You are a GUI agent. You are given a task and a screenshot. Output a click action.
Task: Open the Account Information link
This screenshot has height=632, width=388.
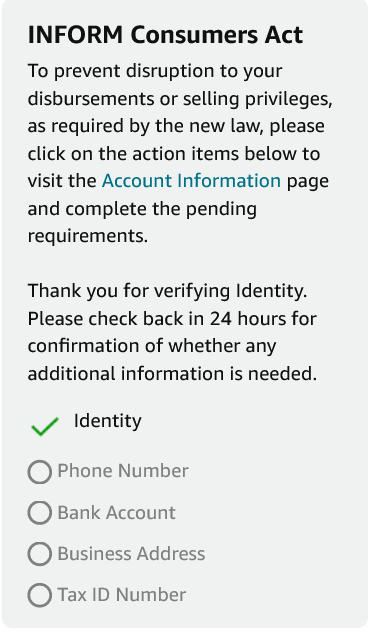191,181
